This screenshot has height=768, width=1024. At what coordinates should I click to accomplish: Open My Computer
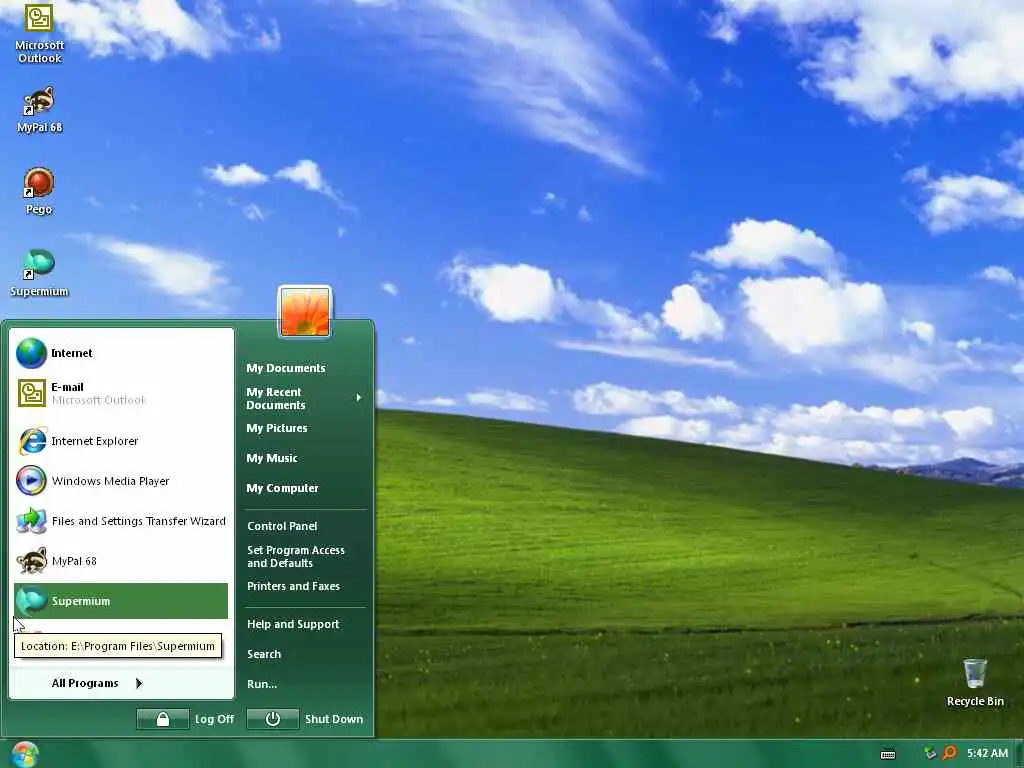(x=282, y=488)
